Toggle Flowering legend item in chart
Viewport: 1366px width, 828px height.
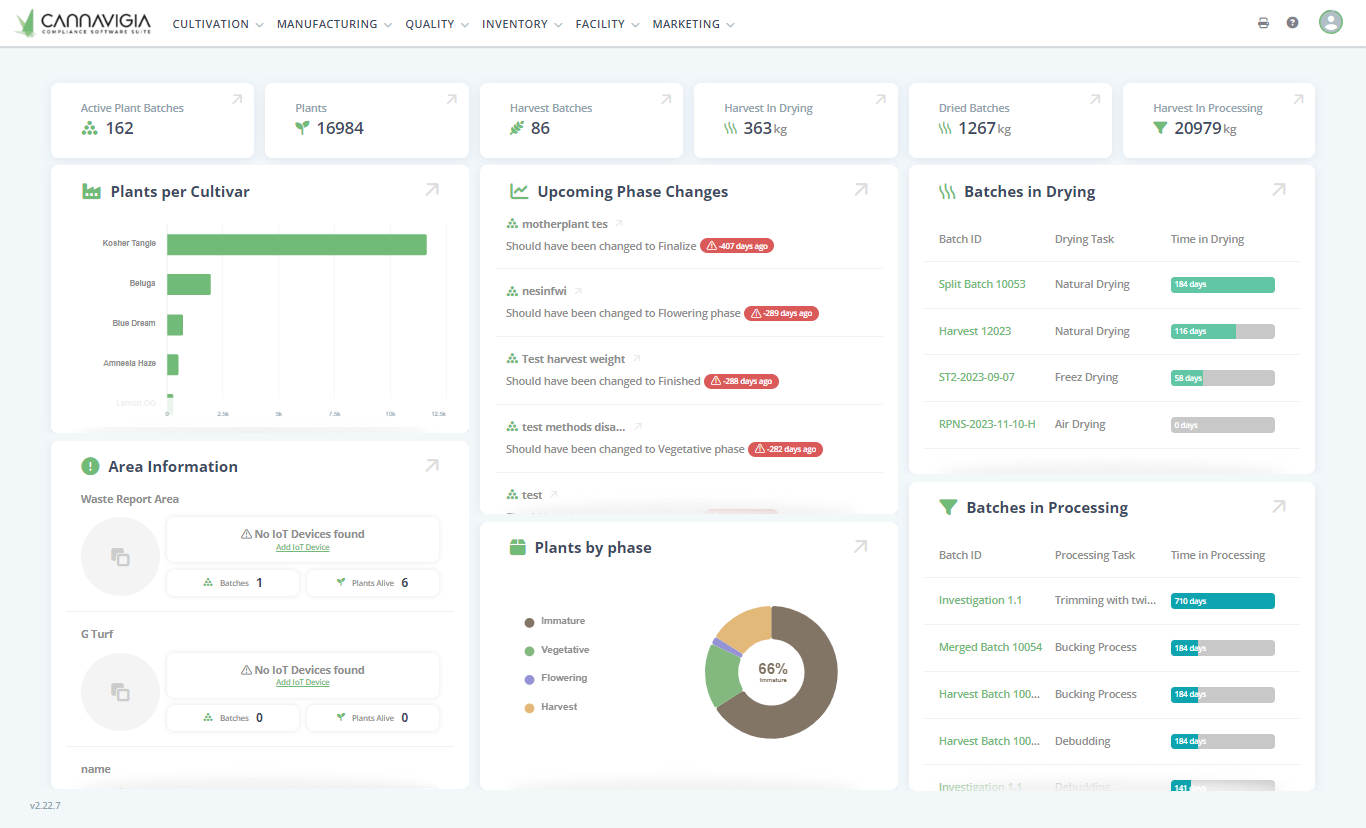pyautogui.click(x=563, y=678)
